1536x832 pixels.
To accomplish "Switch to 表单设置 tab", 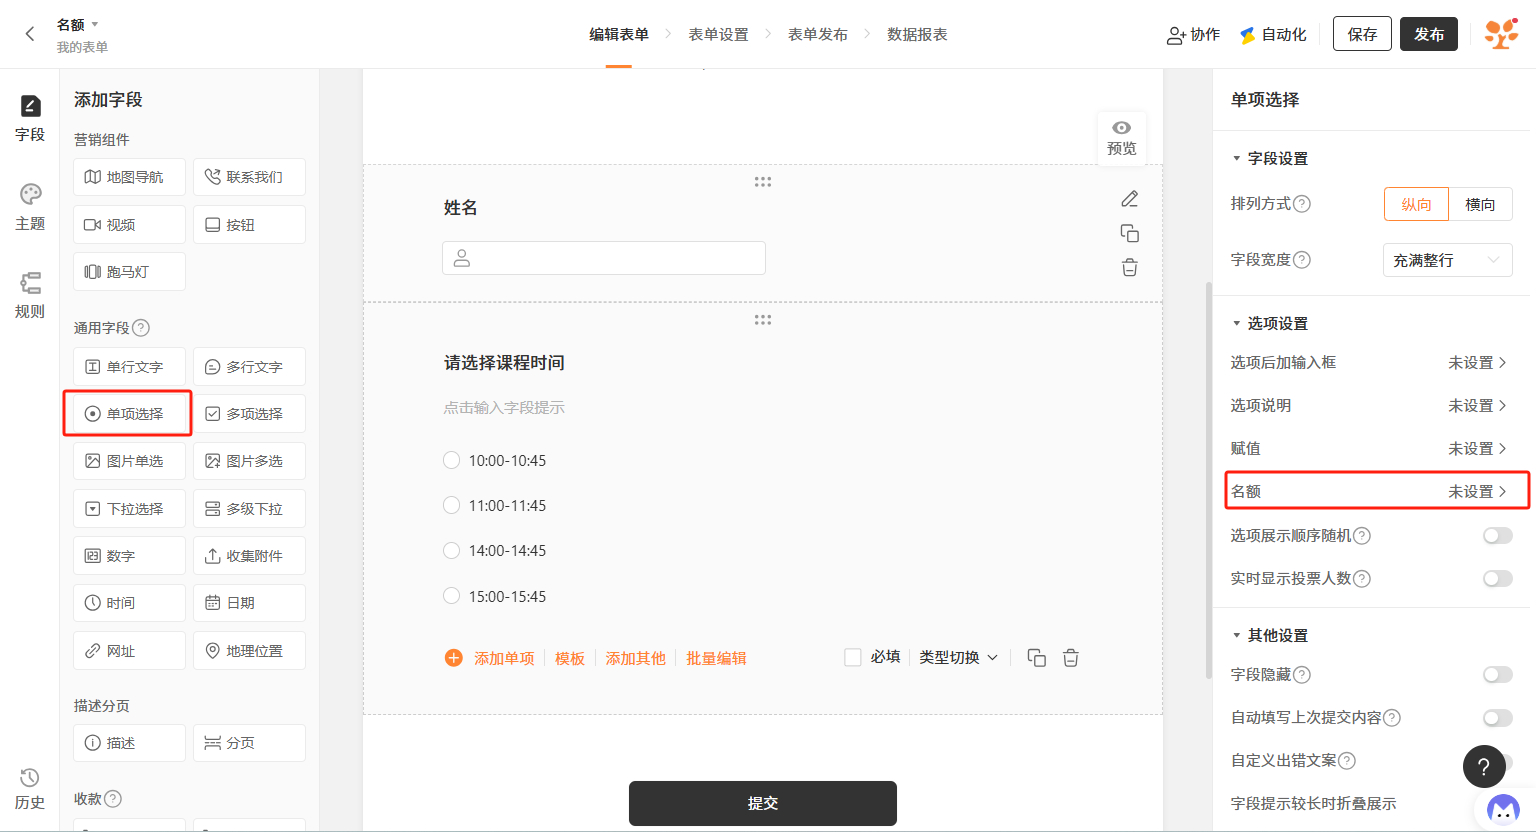I will [718, 34].
